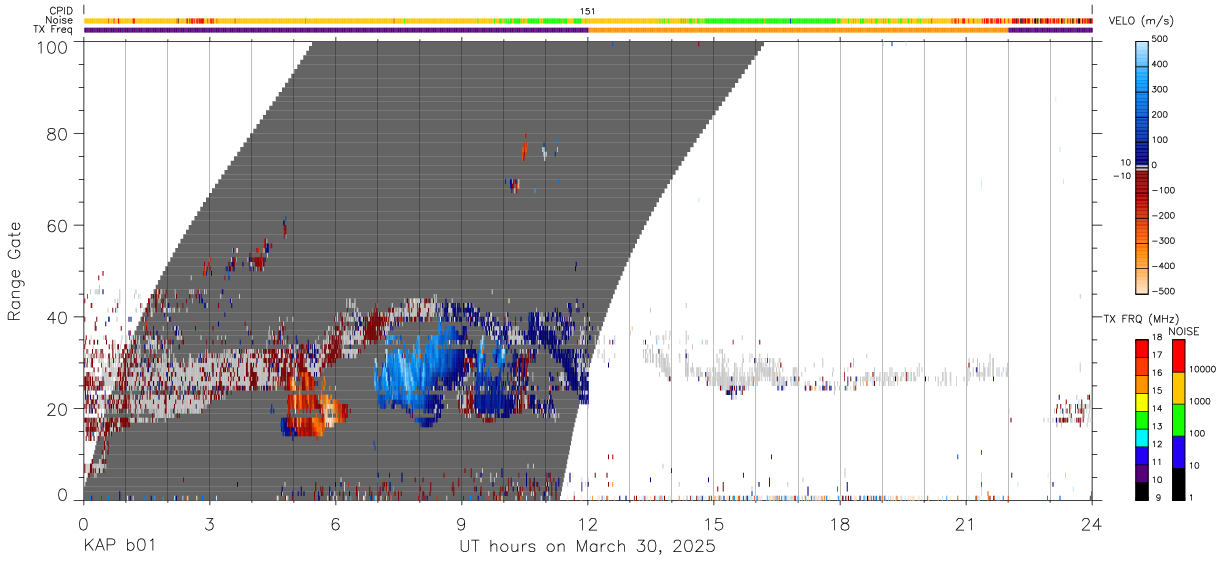Click the y-axis tick label '60'

click(57, 225)
